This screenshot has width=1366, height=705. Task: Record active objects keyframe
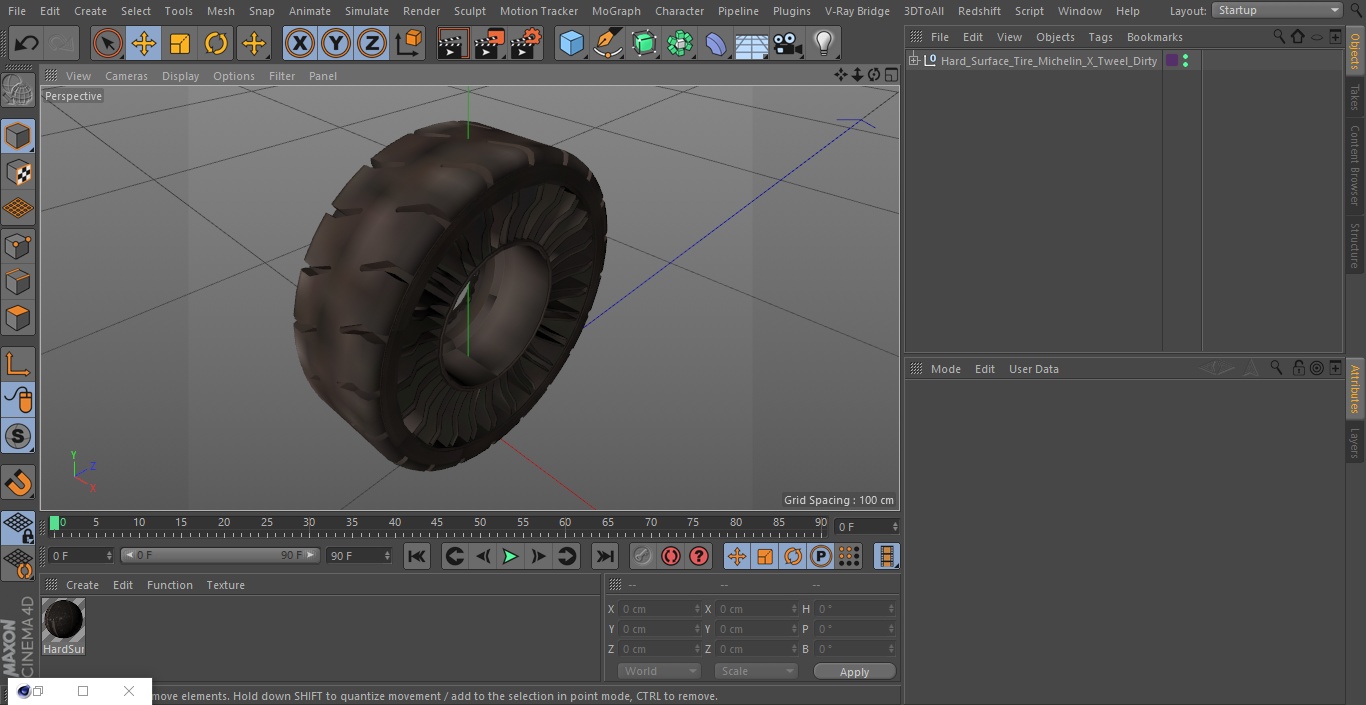click(642, 556)
